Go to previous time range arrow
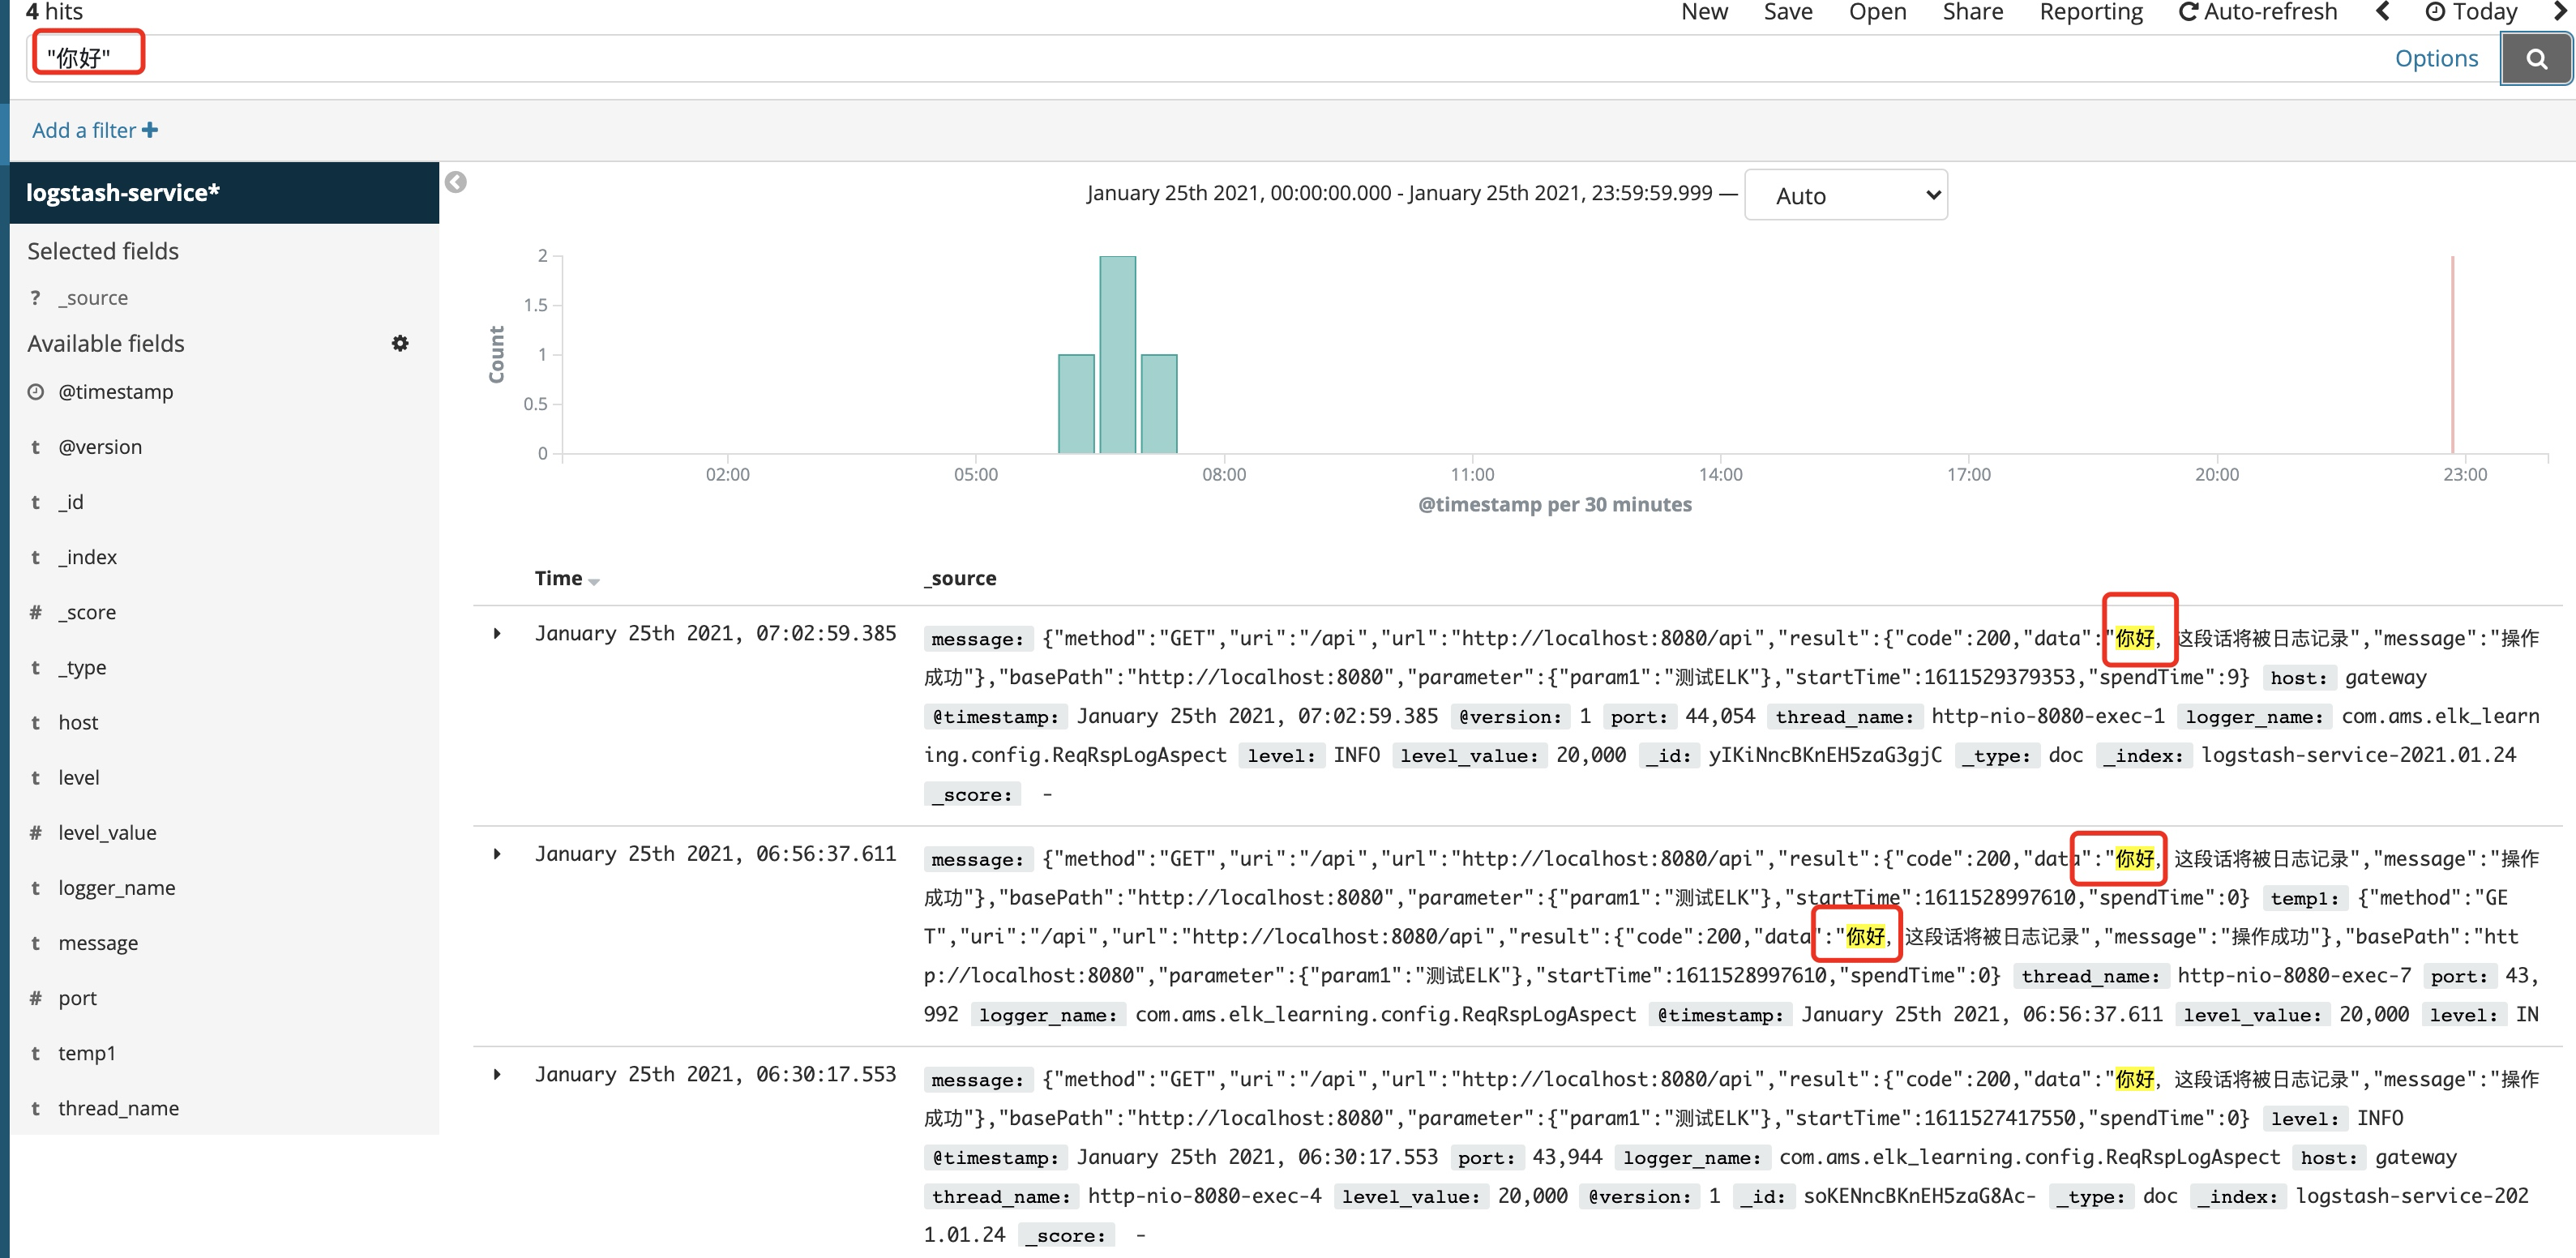Image resolution: width=2576 pixels, height=1258 pixels. [2383, 12]
